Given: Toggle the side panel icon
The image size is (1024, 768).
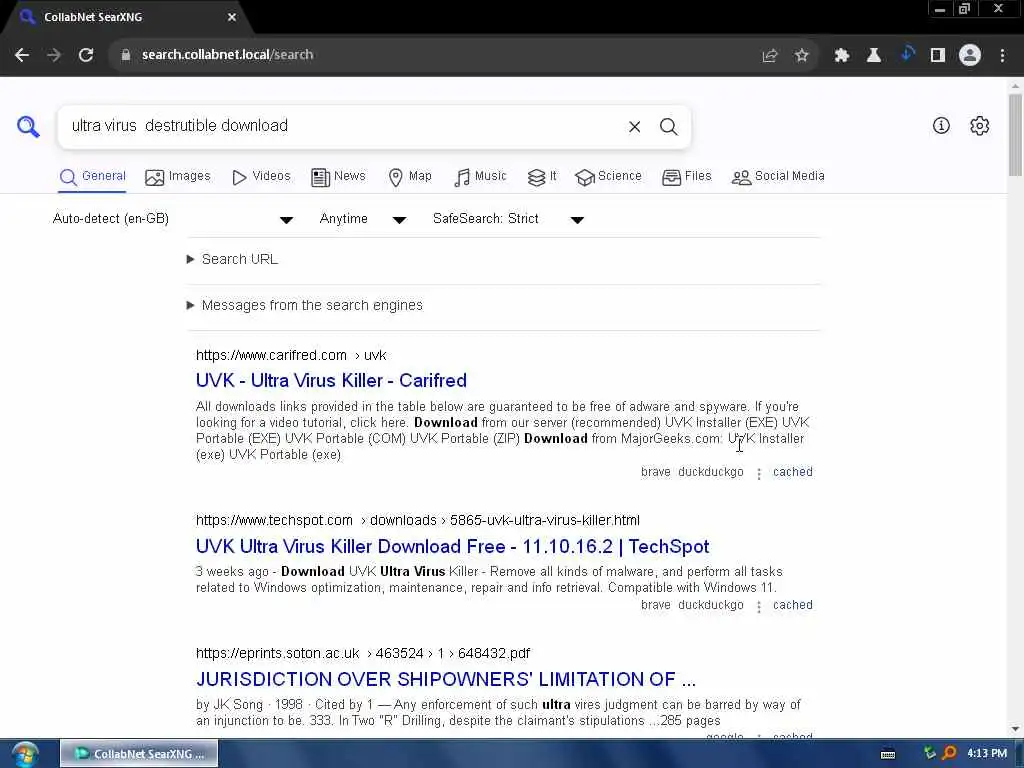Looking at the screenshot, I should [x=938, y=56].
